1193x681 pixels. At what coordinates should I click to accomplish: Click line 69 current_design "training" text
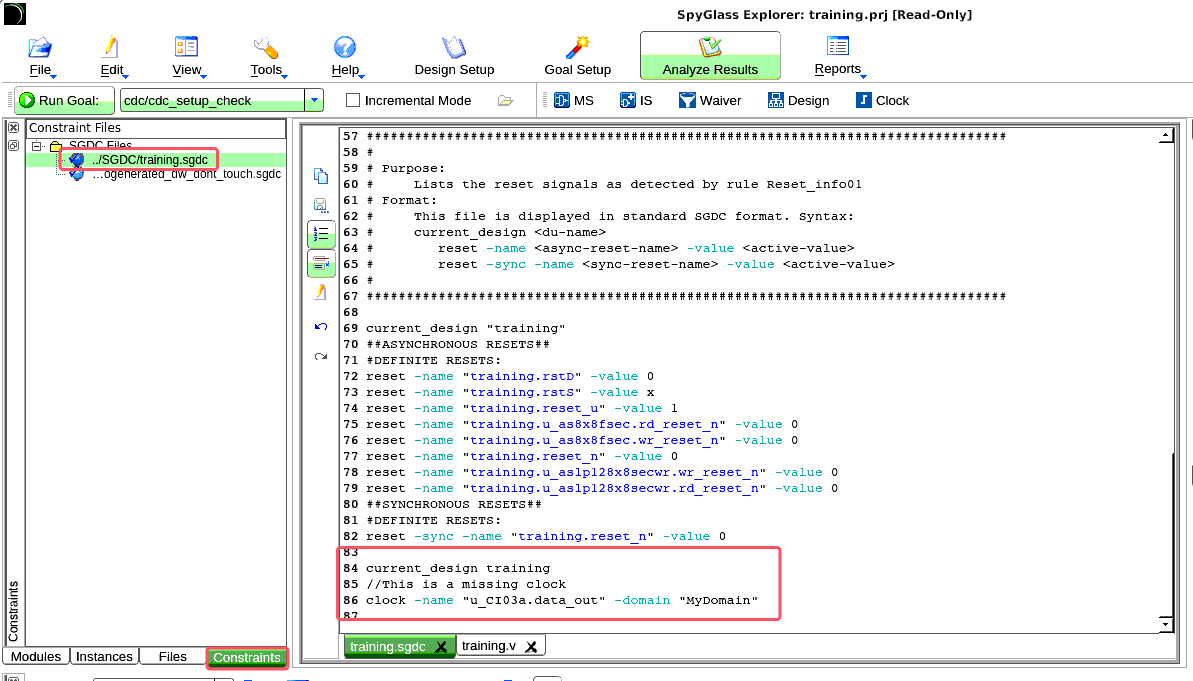click(466, 329)
